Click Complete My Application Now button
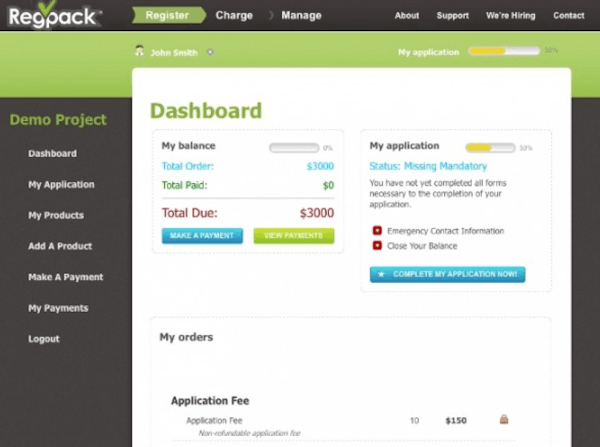This screenshot has width=600, height=447. tap(447, 274)
